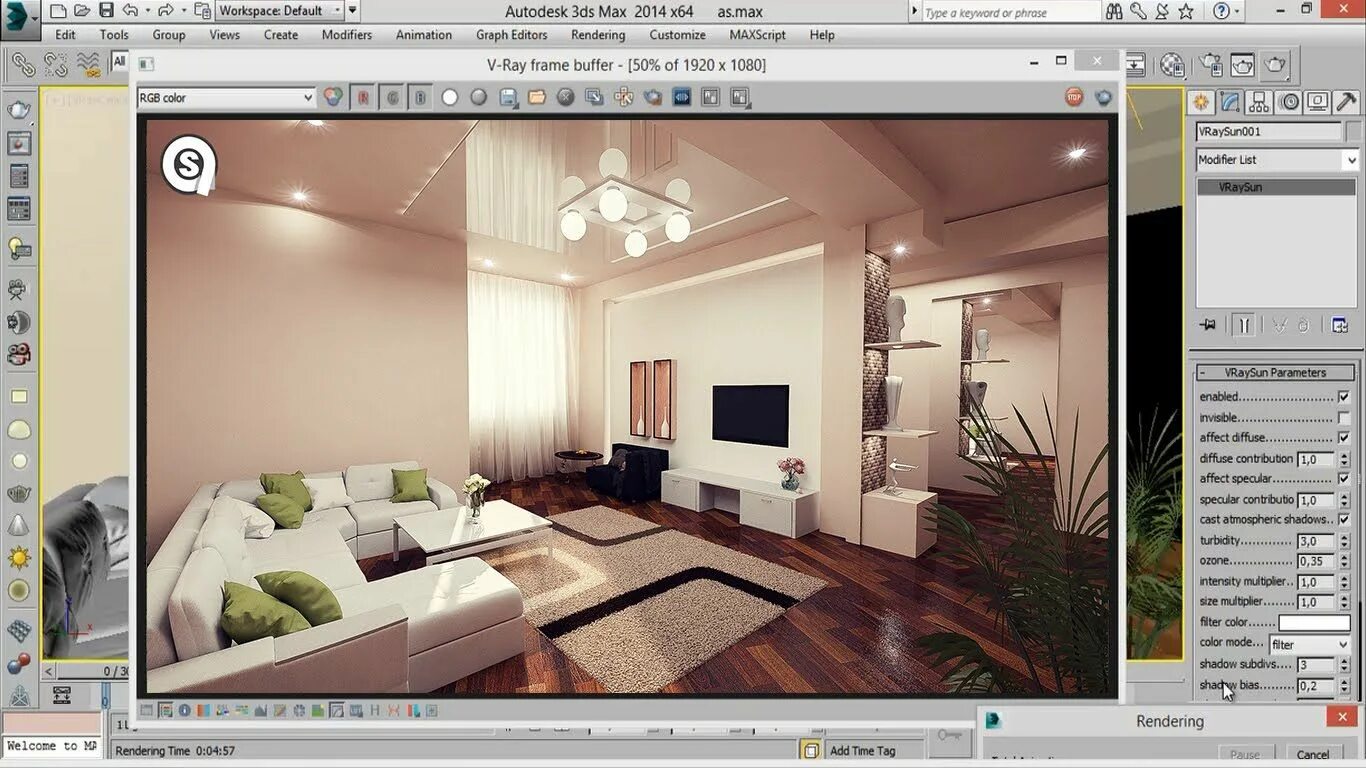Open the Render Setup teapot icon
1366x768 pixels.
1211,65
